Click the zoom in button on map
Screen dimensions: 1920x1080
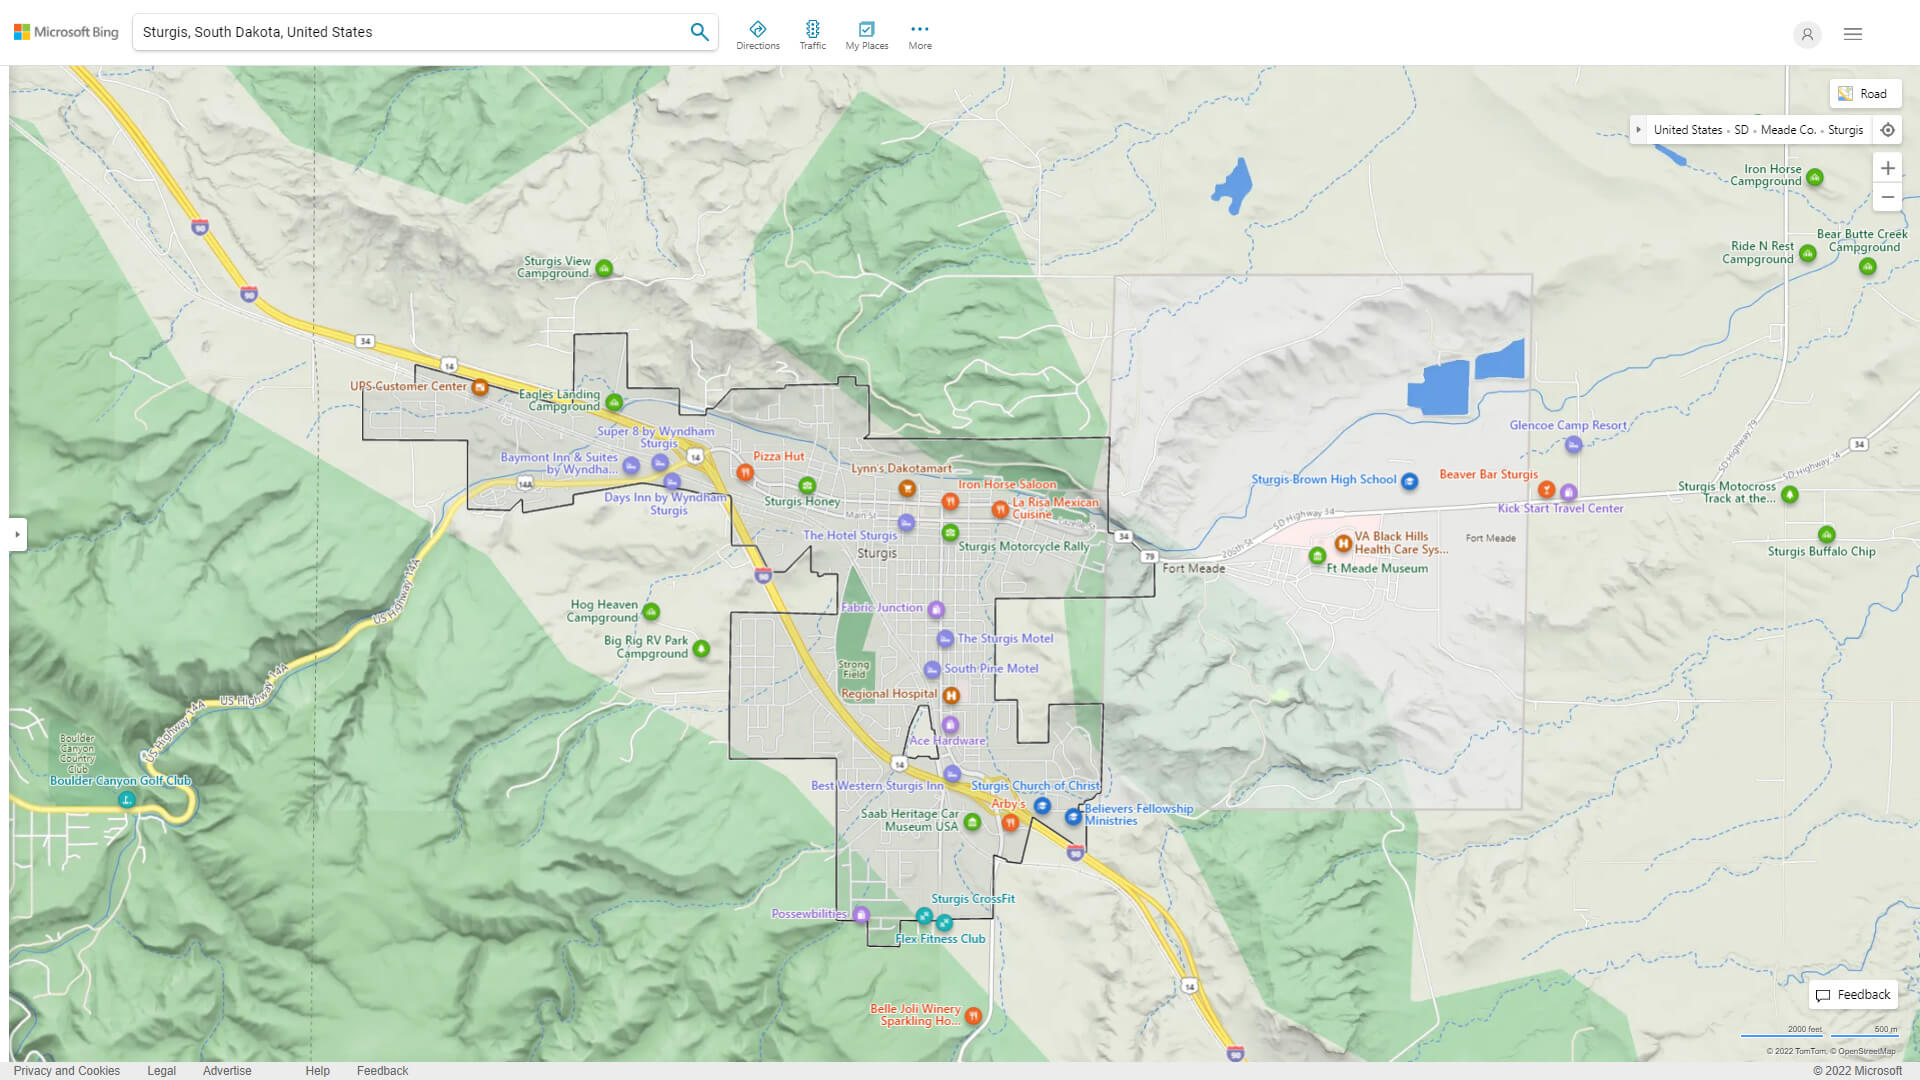[1888, 167]
